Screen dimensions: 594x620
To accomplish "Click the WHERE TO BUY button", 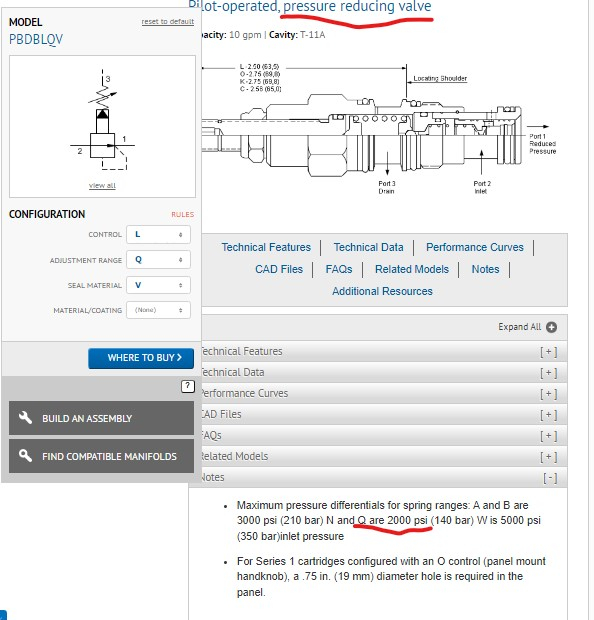I will (x=141, y=358).
